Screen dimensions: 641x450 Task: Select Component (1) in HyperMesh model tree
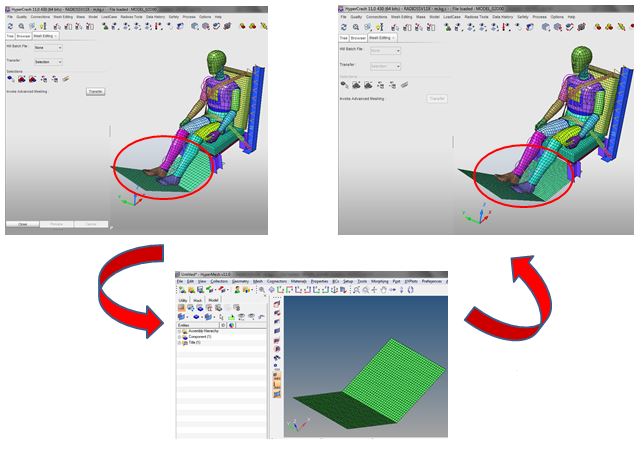[198, 338]
